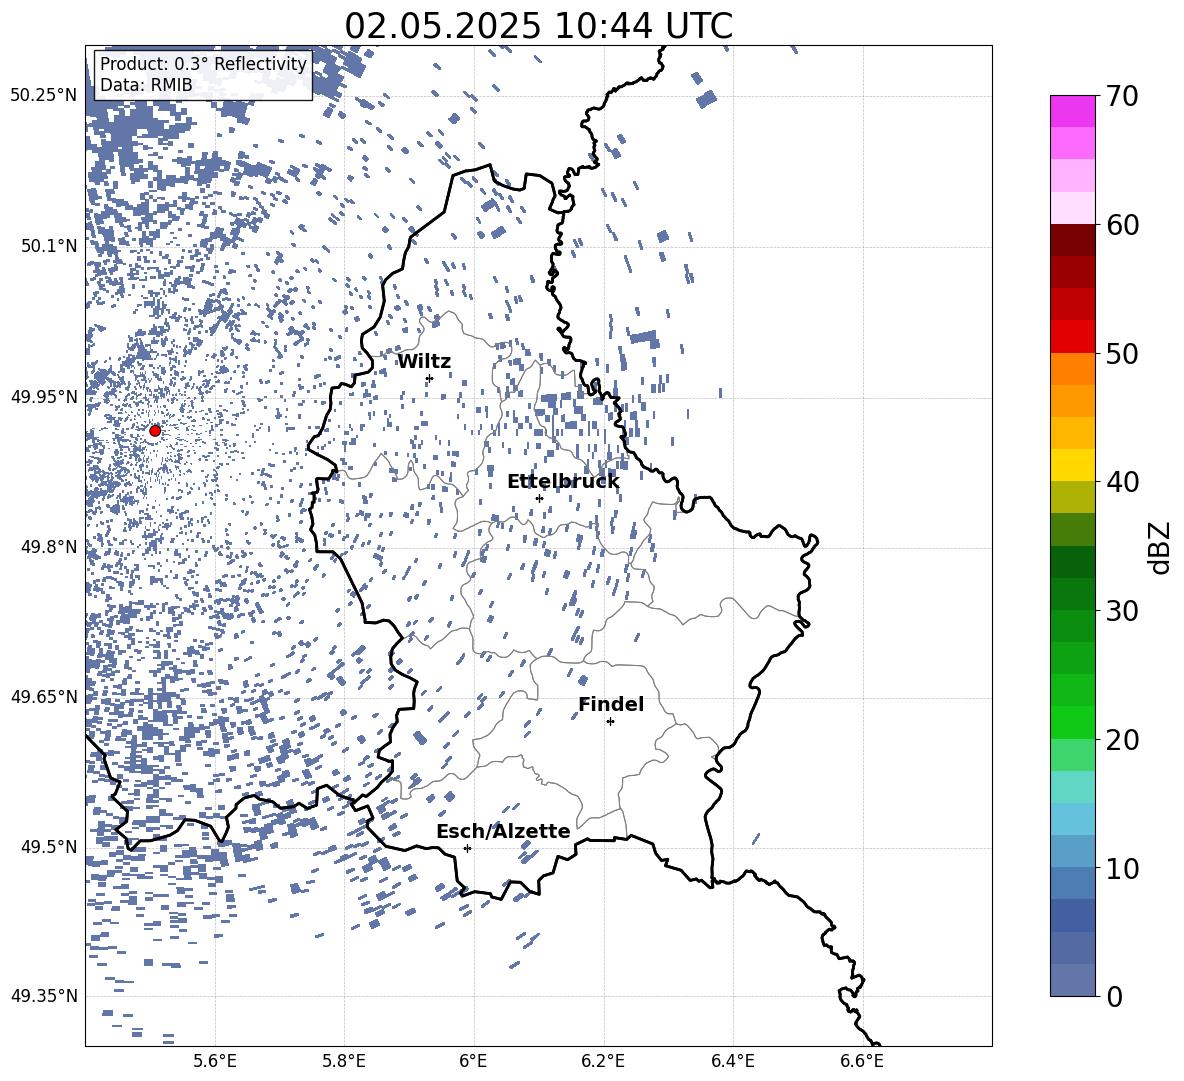
Task: Click the magenta band at top of colorbar
Action: pyautogui.click(x=1072, y=111)
